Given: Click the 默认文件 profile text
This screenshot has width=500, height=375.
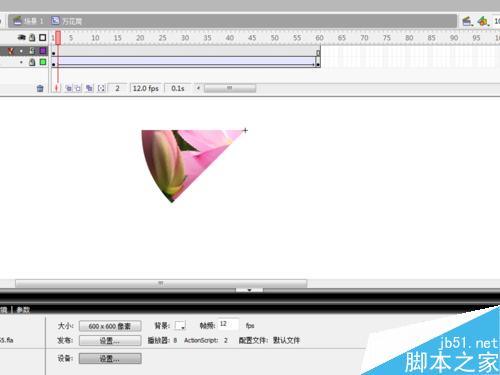Looking at the screenshot, I should (x=286, y=340).
